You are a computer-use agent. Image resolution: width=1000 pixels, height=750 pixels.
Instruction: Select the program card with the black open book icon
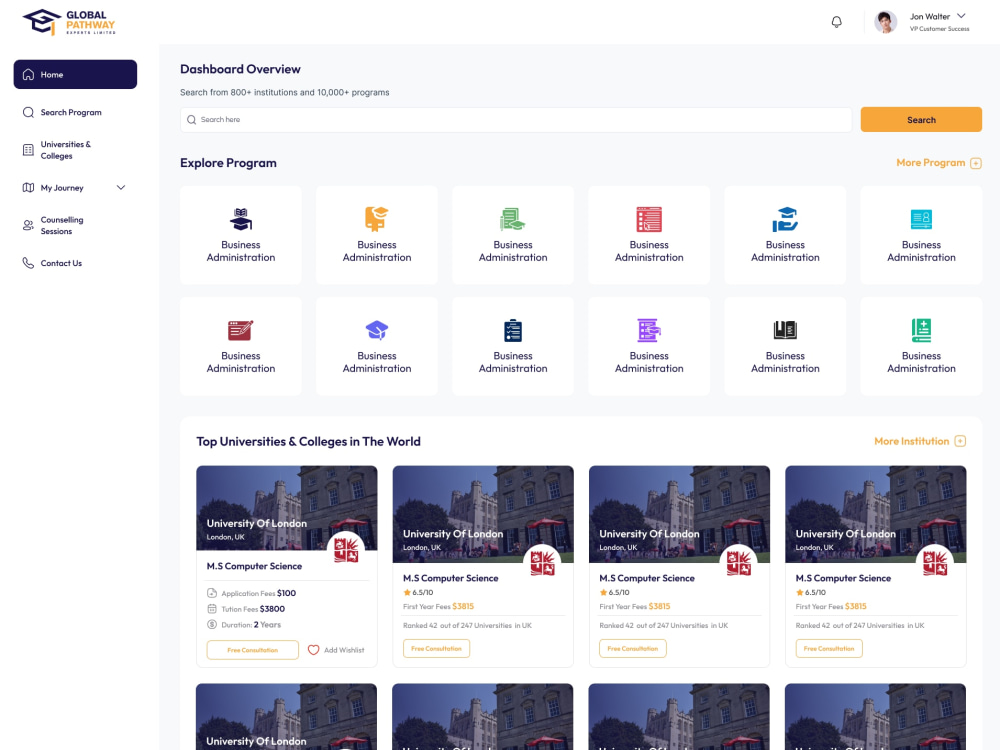coord(785,346)
